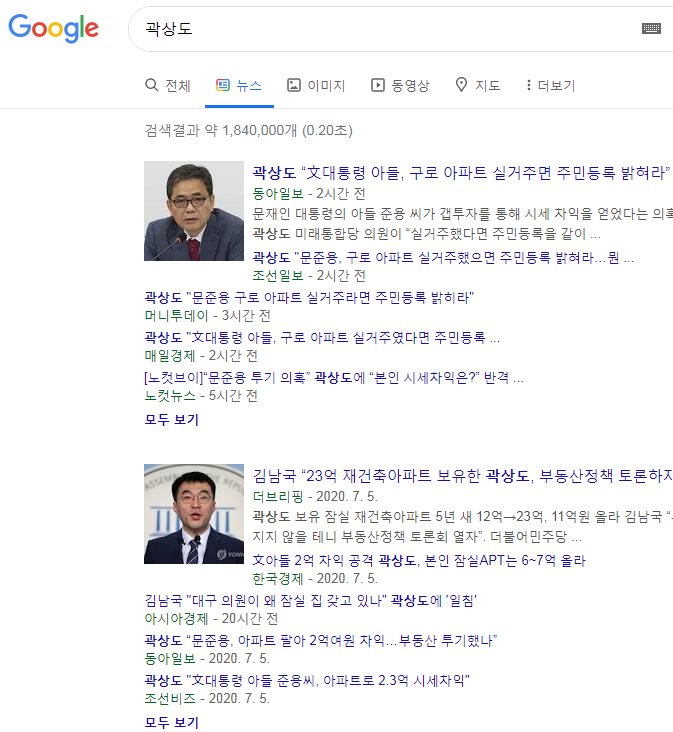Open 조선일보 headline 문준용, 구로 아파트 실거주했으면
This screenshot has height=732, width=673.
tap(443, 257)
